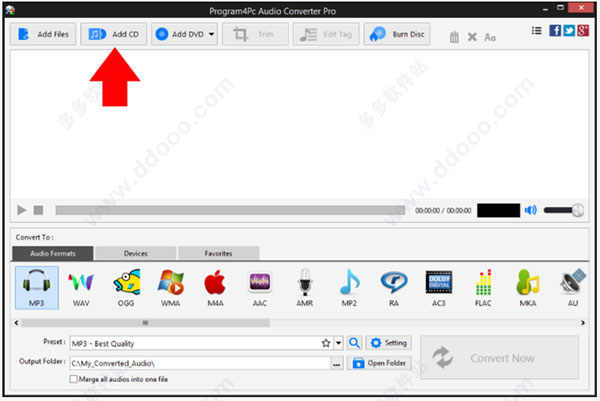Select the AMR format icon
The height and width of the screenshot is (401, 600).
click(305, 288)
